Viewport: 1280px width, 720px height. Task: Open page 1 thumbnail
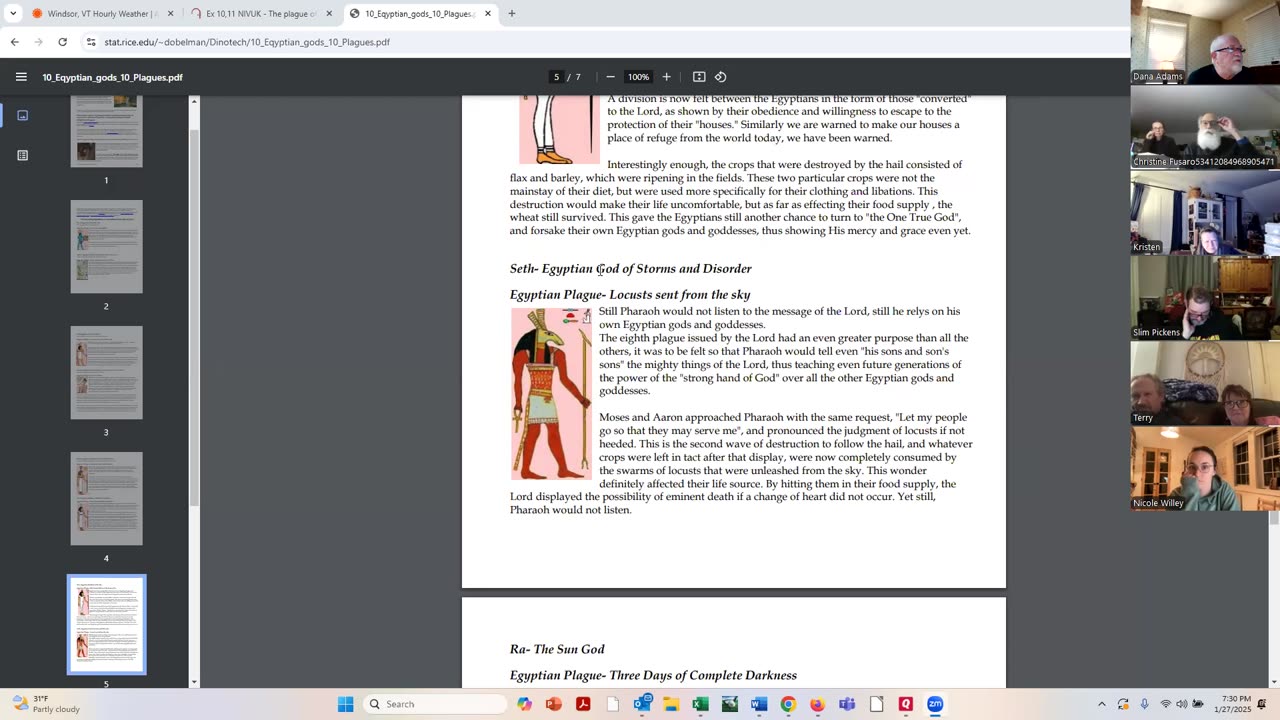point(106,131)
